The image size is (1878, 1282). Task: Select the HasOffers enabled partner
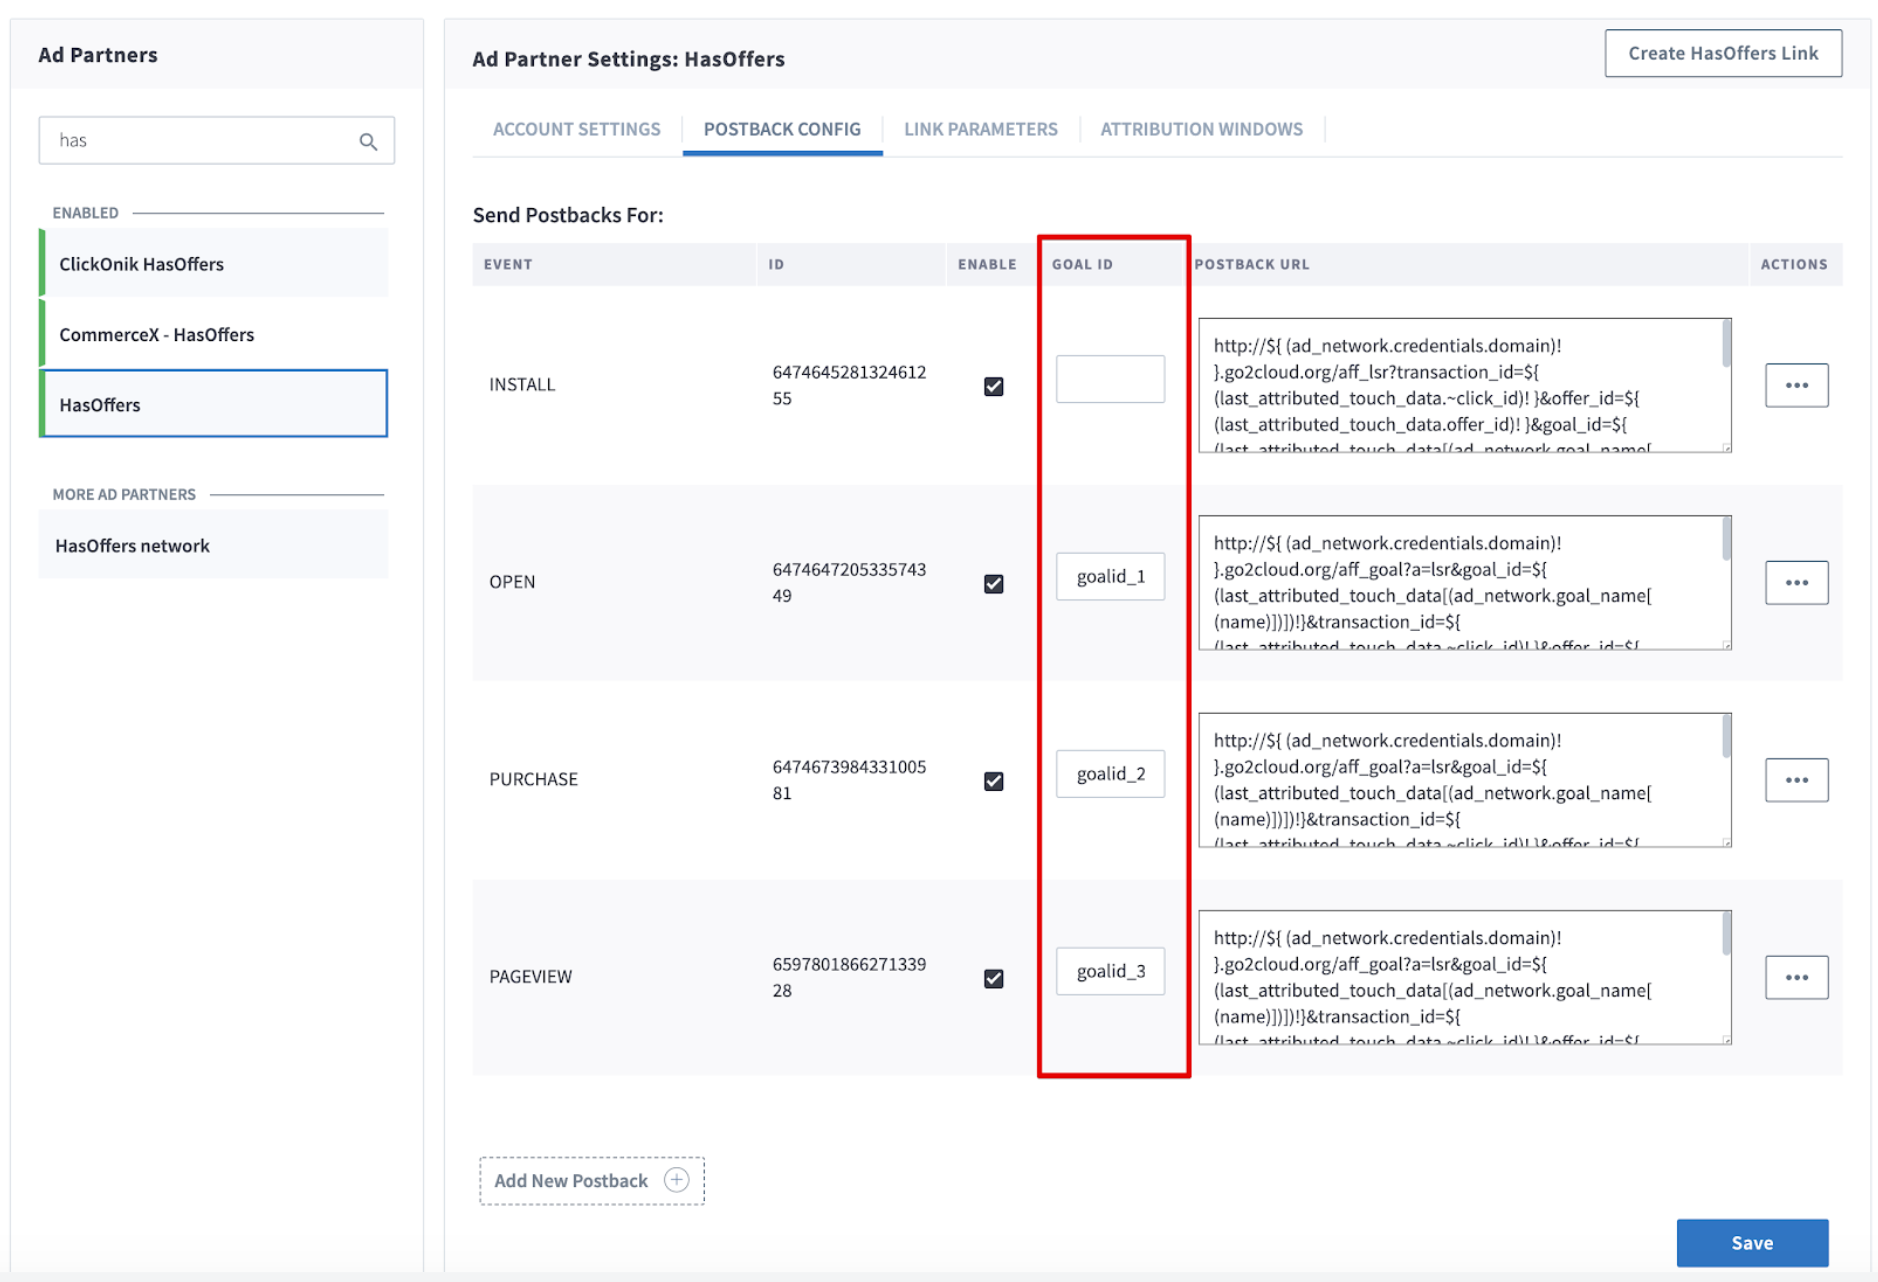213,403
